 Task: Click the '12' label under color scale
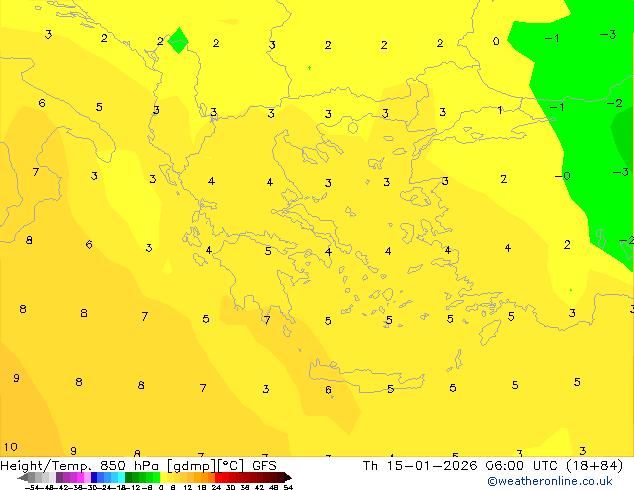click(x=188, y=487)
